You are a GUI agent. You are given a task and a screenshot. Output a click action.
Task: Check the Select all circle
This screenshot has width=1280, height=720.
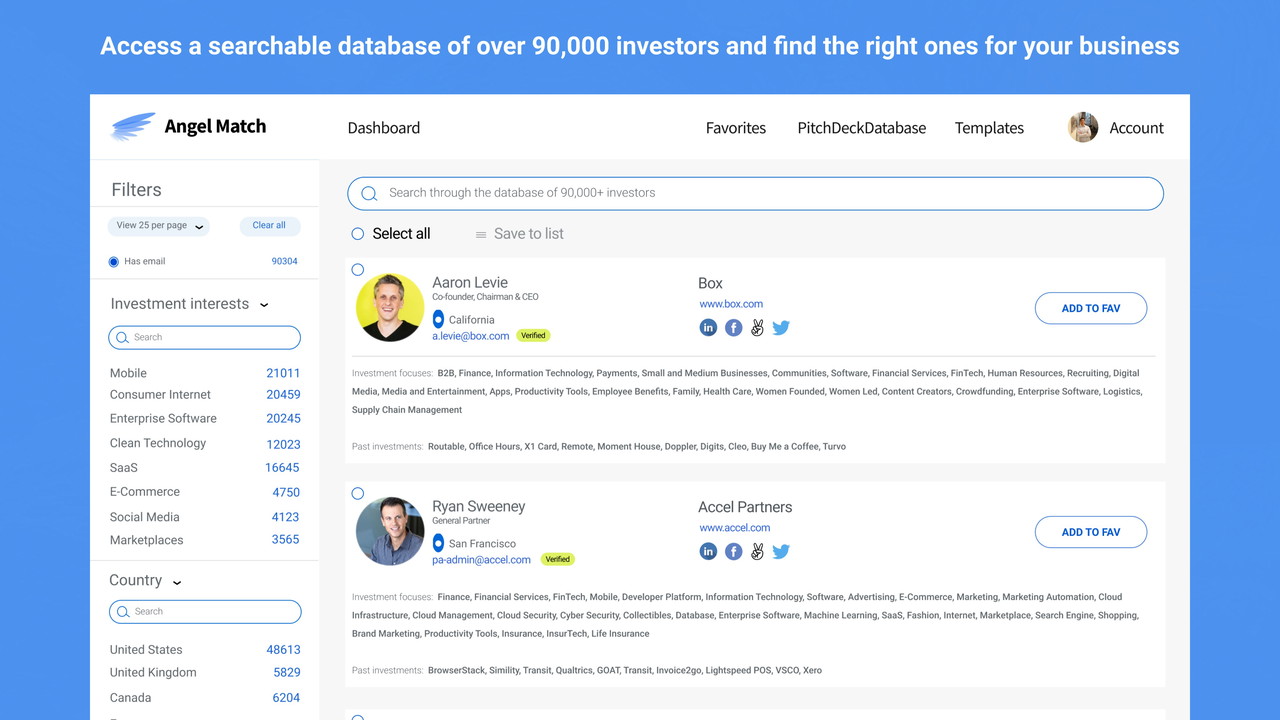click(358, 234)
